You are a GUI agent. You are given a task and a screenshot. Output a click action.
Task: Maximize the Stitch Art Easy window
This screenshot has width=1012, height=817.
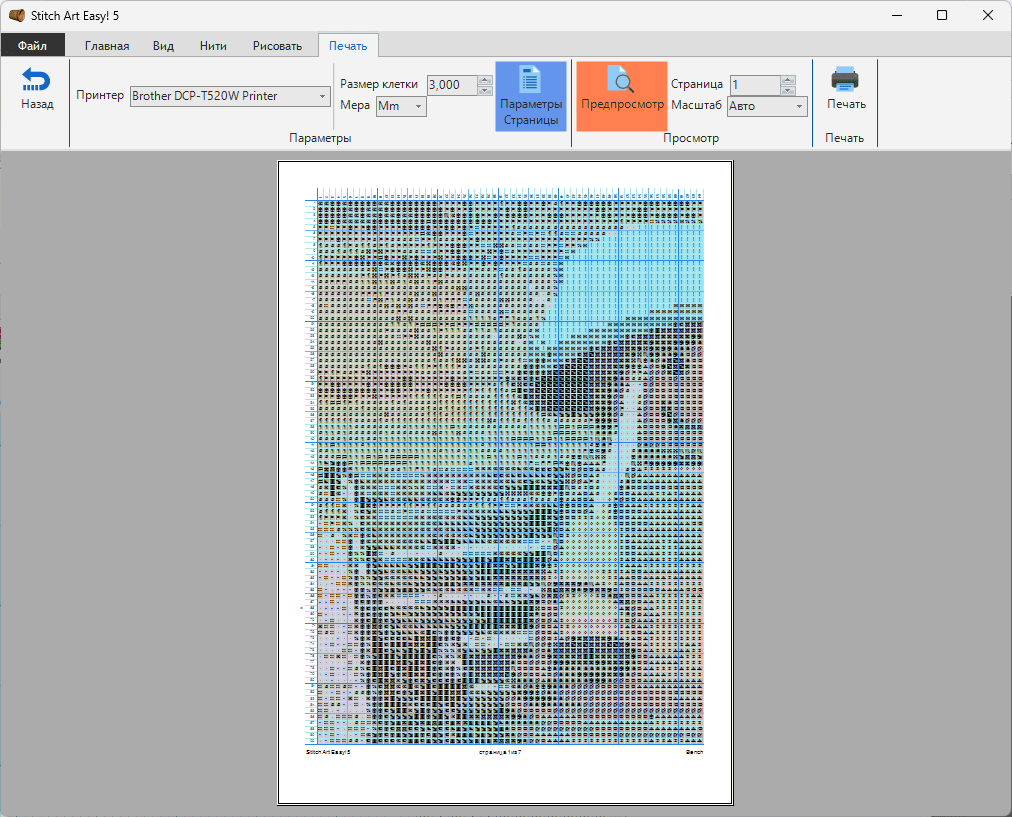pos(942,15)
